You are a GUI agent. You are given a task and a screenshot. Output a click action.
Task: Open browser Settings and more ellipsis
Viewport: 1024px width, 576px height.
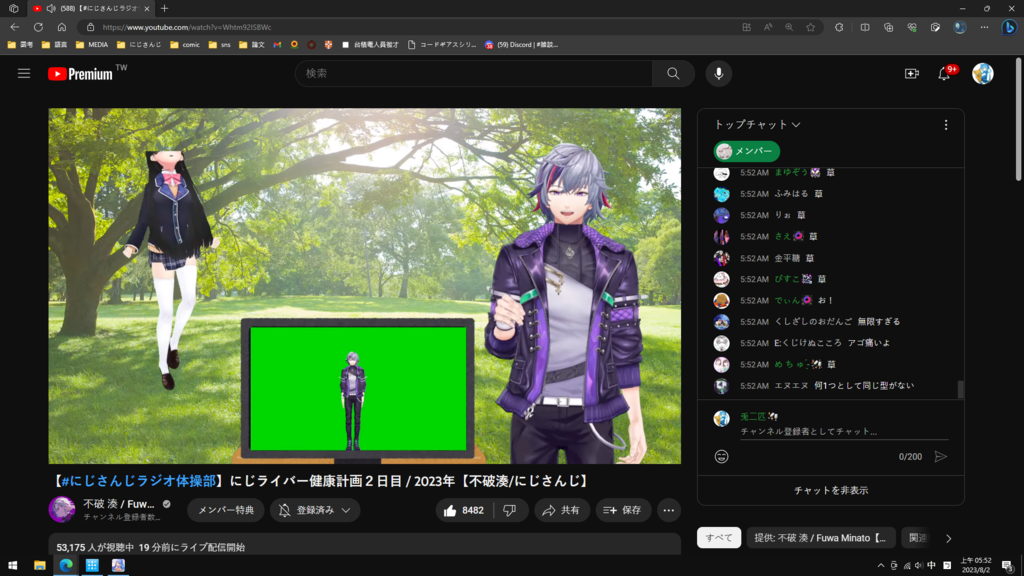click(x=984, y=27)
